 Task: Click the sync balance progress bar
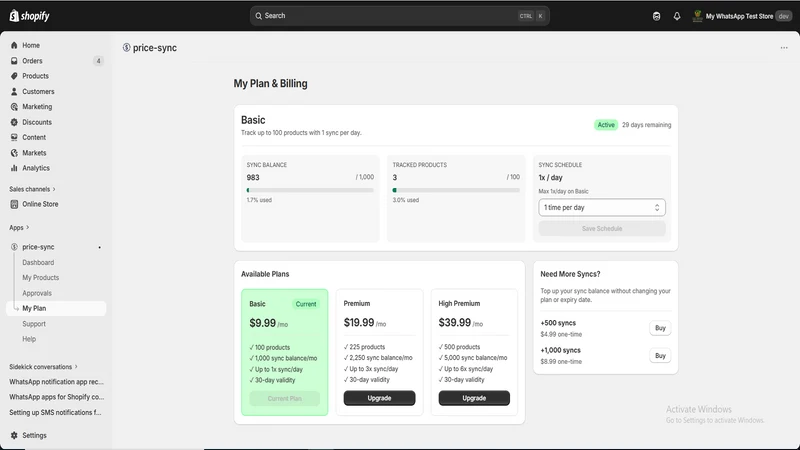point(310,190)
